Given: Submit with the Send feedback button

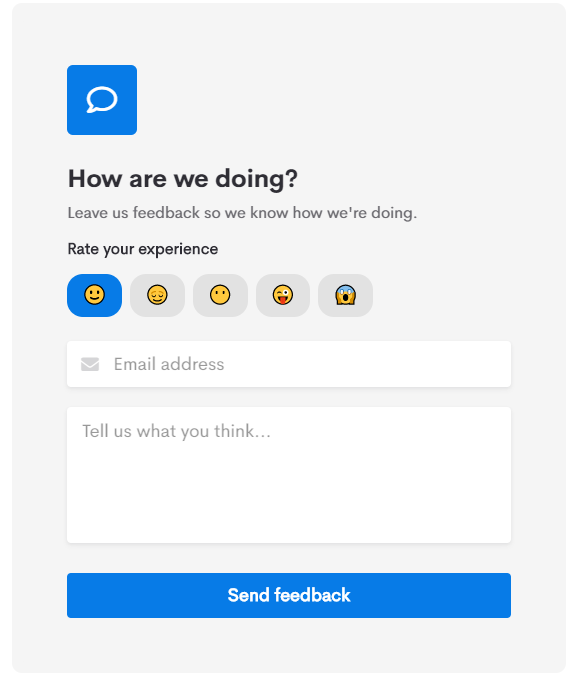Looking at the screenshot, I should (x=289, y=595).
